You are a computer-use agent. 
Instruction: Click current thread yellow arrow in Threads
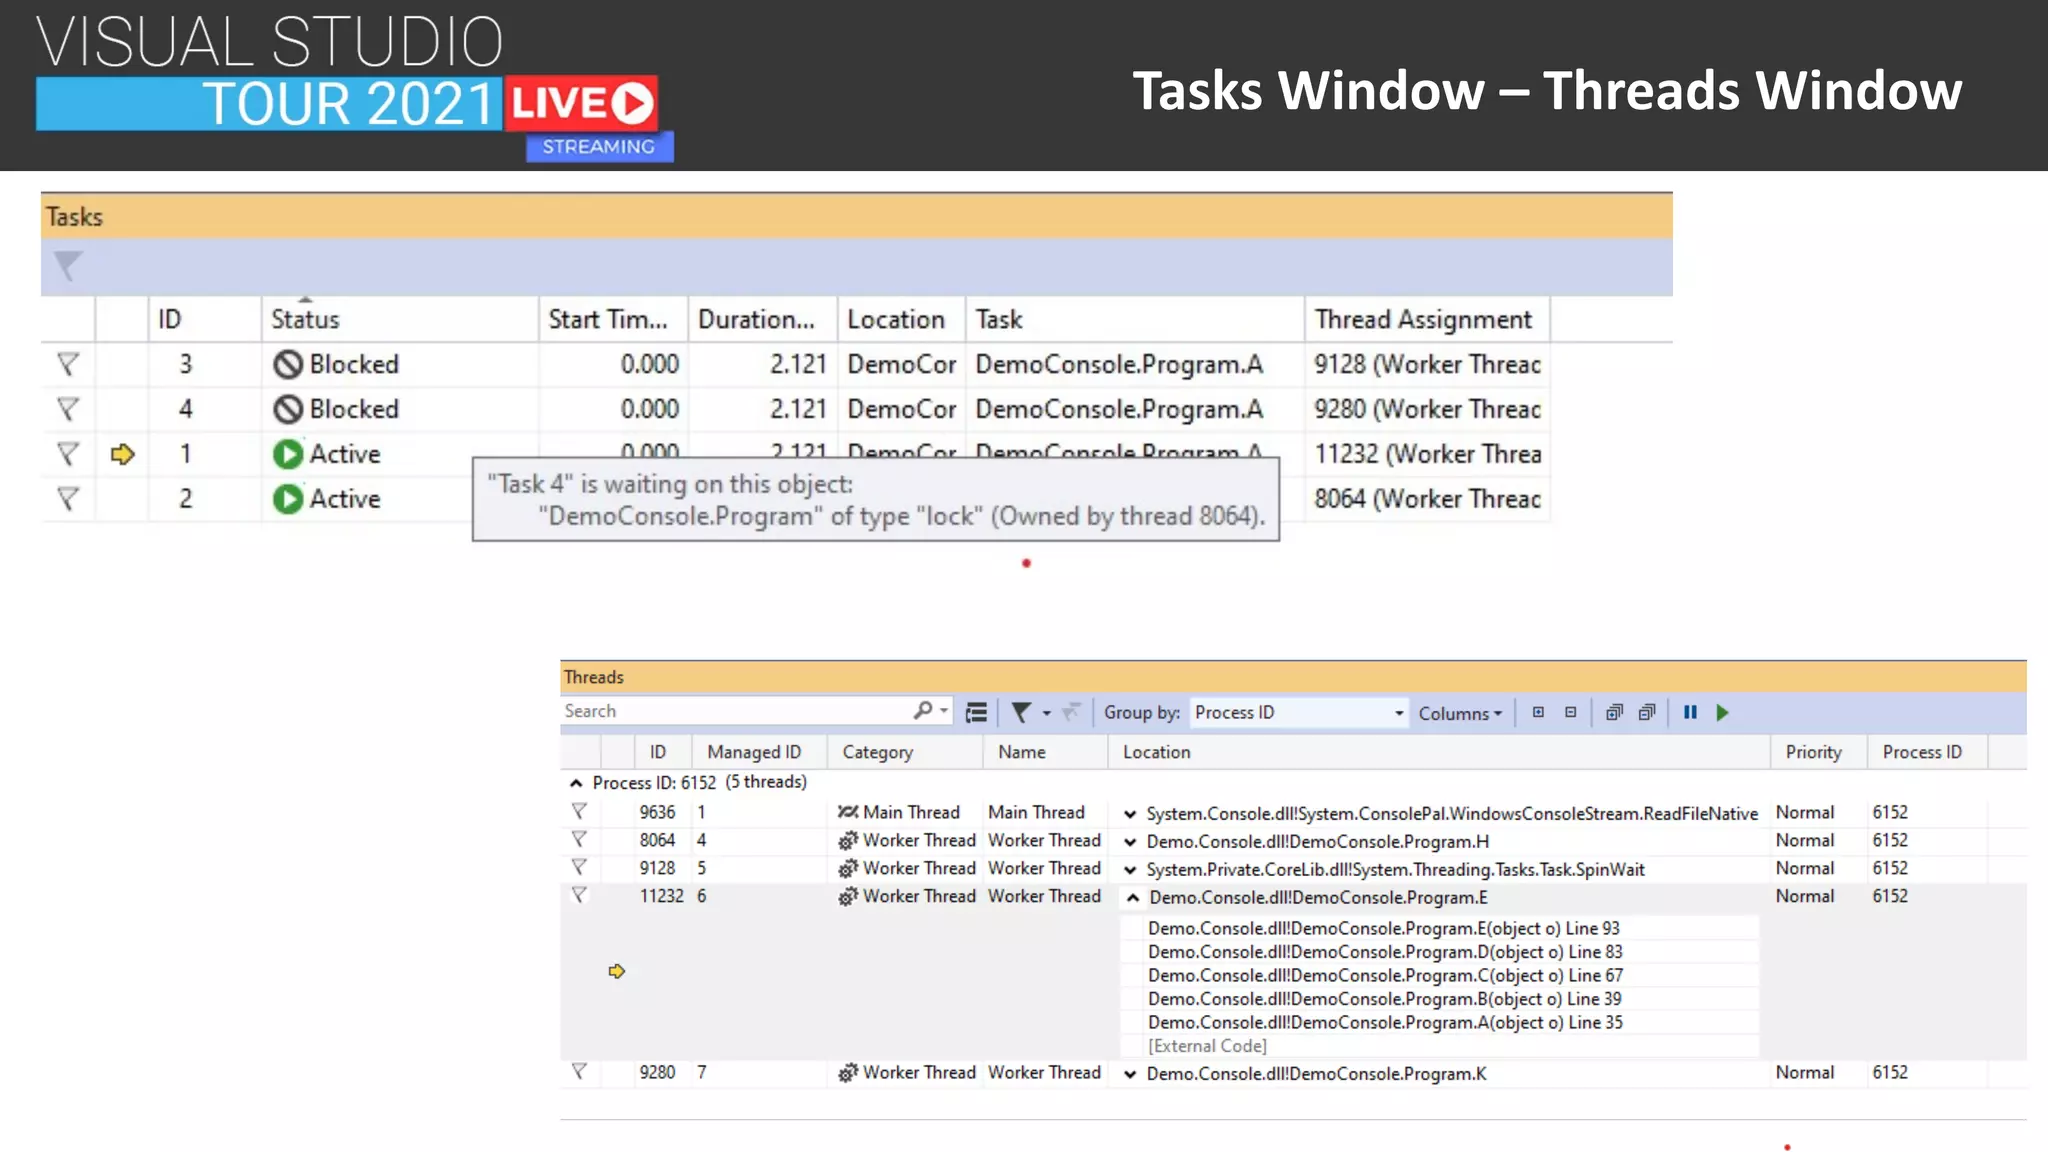click(x=616, y=971)
